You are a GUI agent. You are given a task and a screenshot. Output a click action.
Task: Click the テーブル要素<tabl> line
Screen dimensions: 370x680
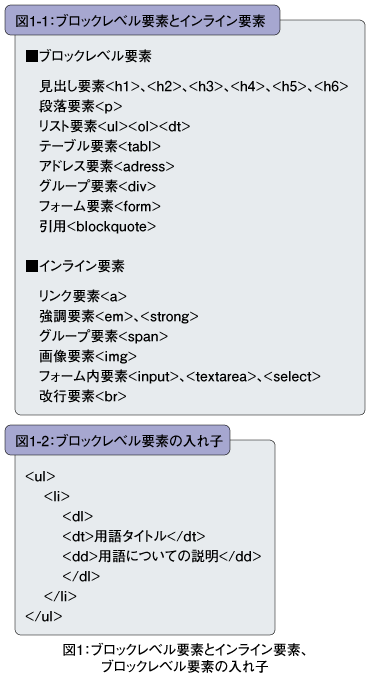pos(100,147)
